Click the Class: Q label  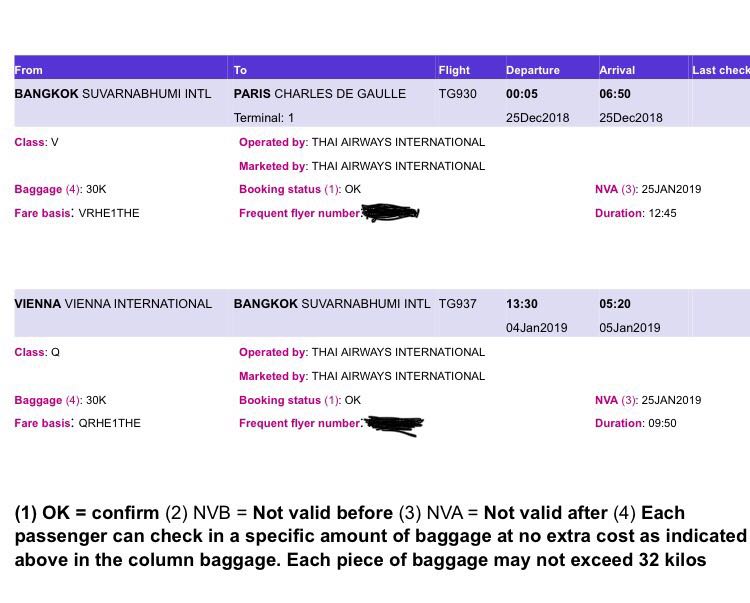(37, 352)
